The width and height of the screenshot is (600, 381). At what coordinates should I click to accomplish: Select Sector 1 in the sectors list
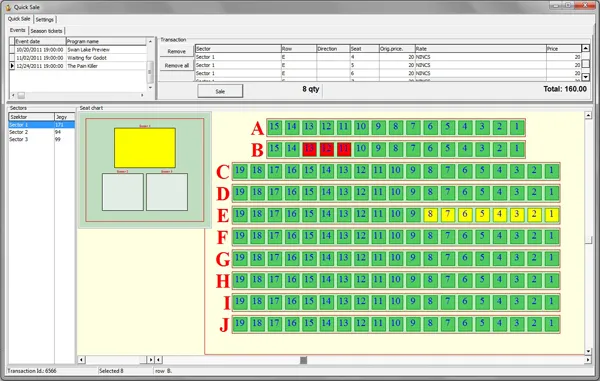[x=42, y=125]
